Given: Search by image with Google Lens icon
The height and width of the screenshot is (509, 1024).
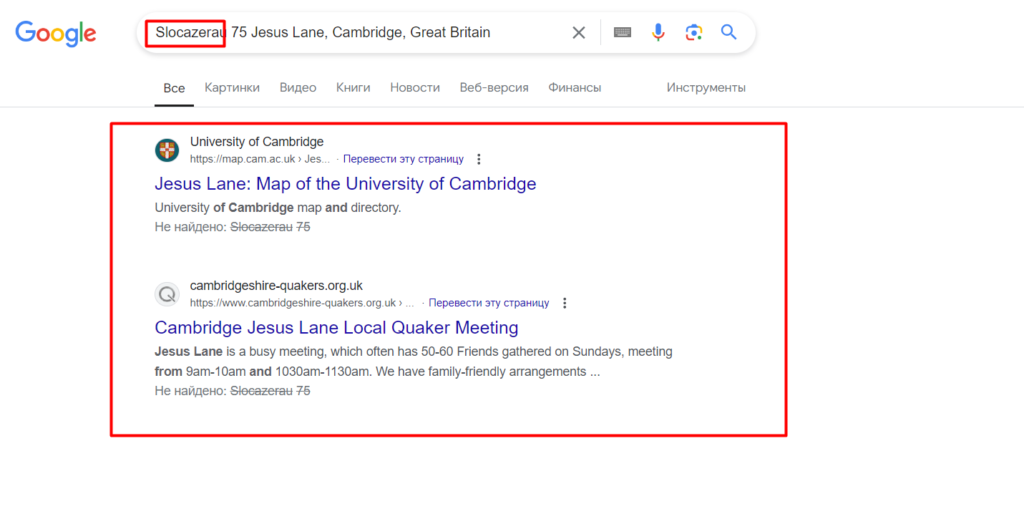Looking at the screenshot, I should coord(694,32).
